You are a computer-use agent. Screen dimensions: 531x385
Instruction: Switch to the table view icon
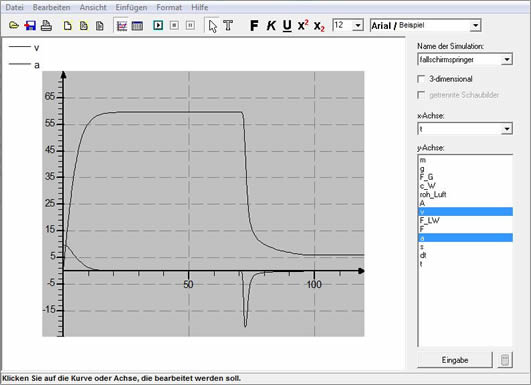137,26
